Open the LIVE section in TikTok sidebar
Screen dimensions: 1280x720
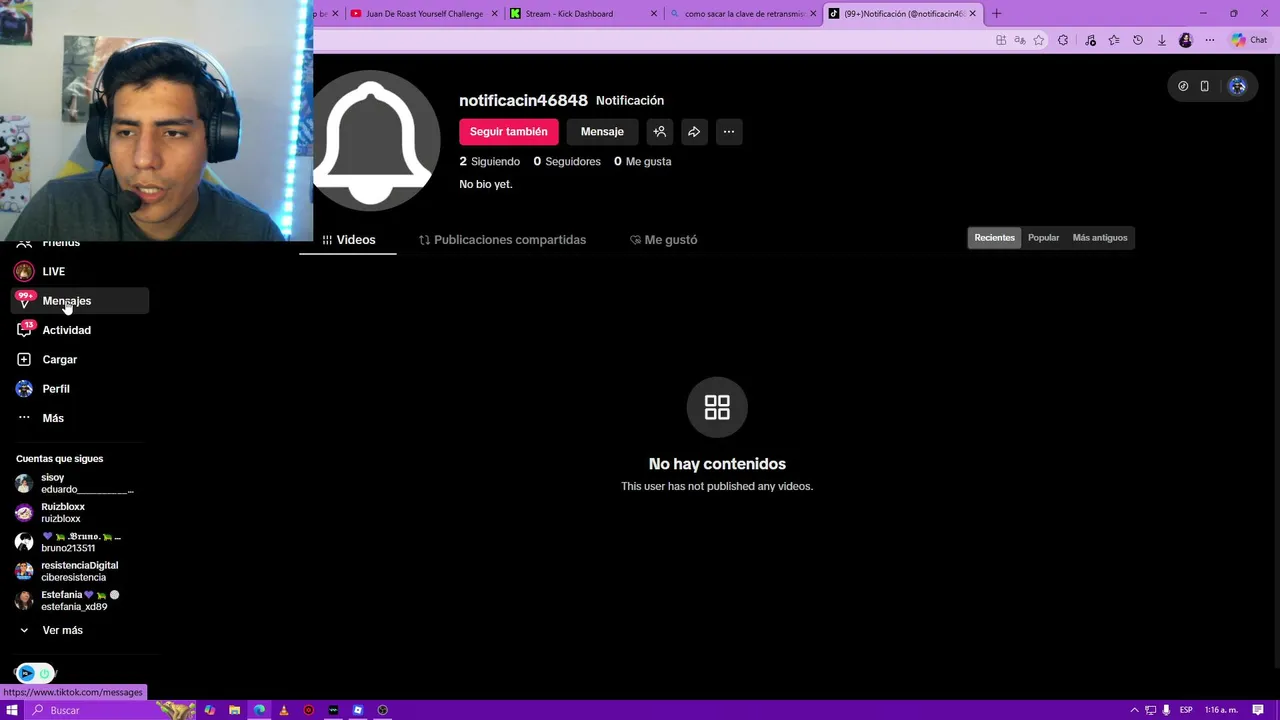click(80, 271)
